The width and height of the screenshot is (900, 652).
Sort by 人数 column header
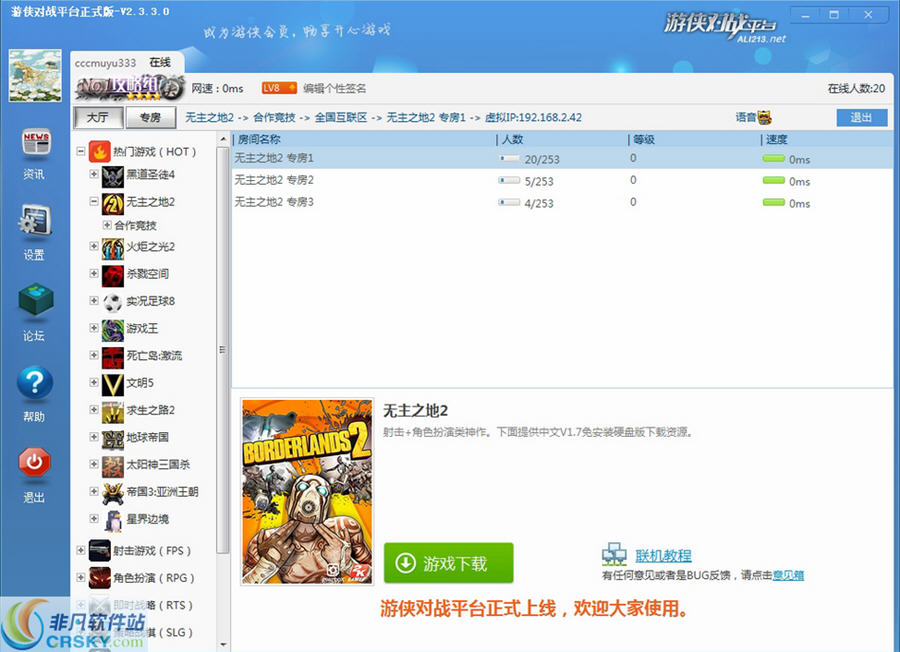(x=513, y=139)
